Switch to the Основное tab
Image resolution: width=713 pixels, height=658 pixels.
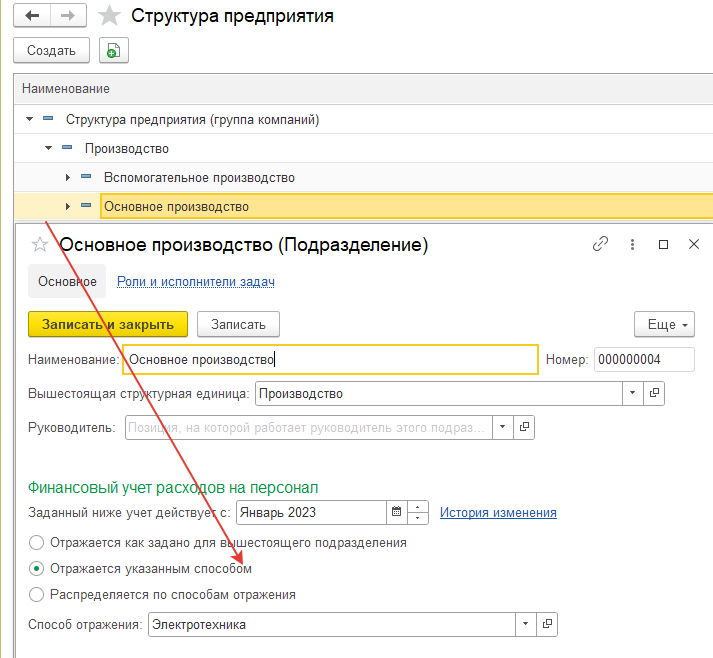pos(67,281)
